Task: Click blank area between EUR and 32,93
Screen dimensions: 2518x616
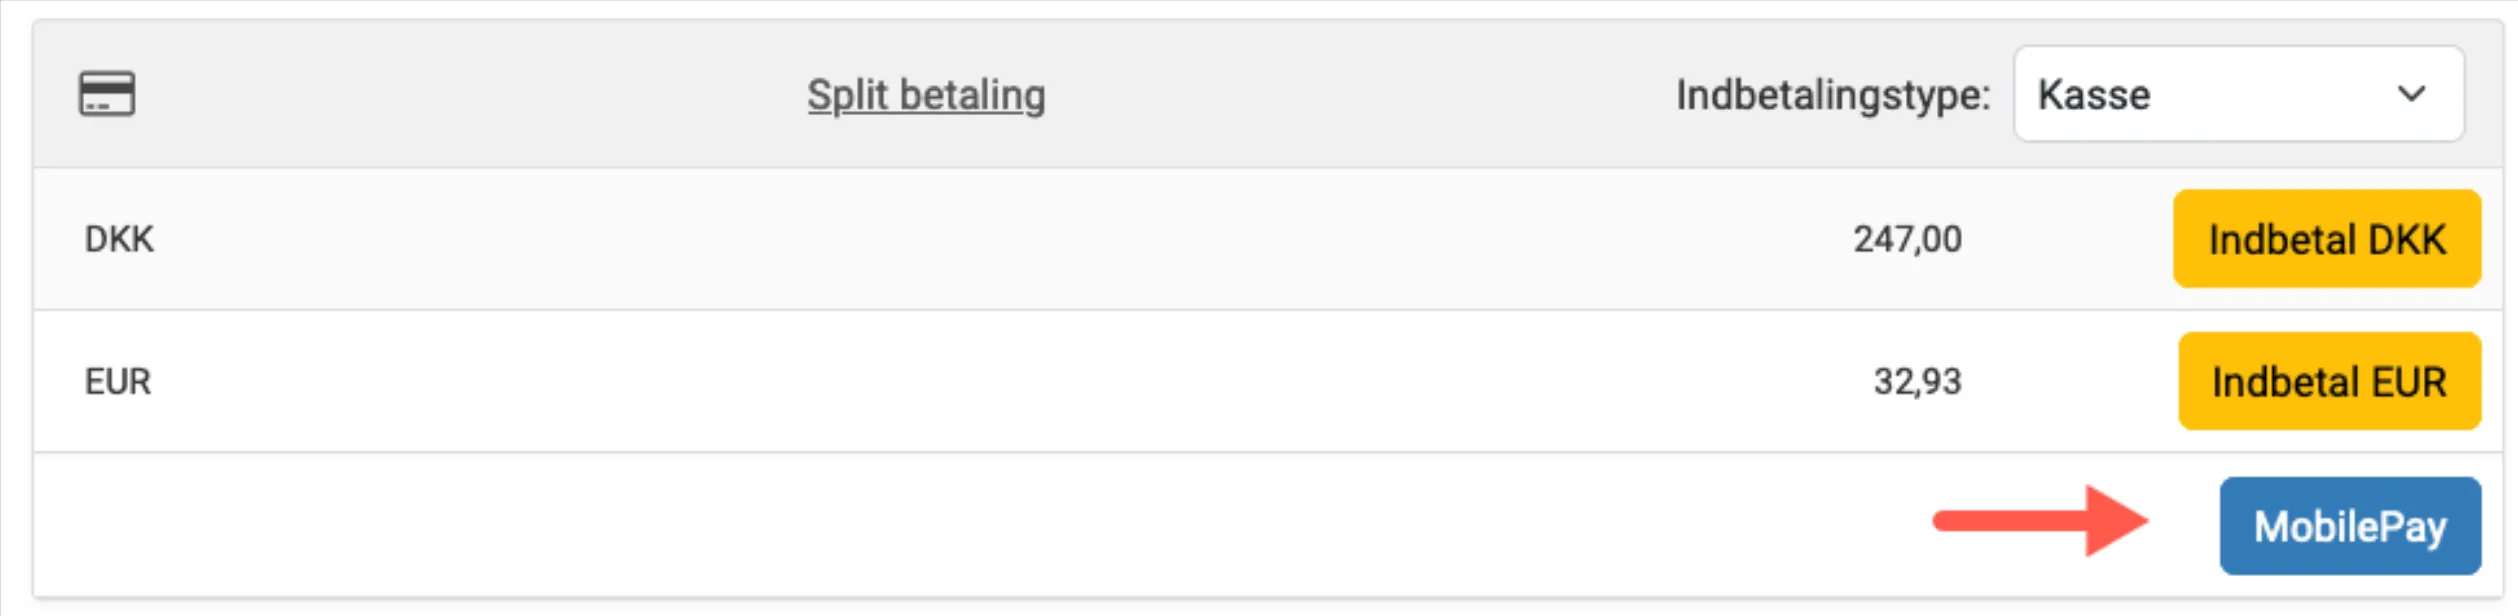Action: coord(1000,381)
